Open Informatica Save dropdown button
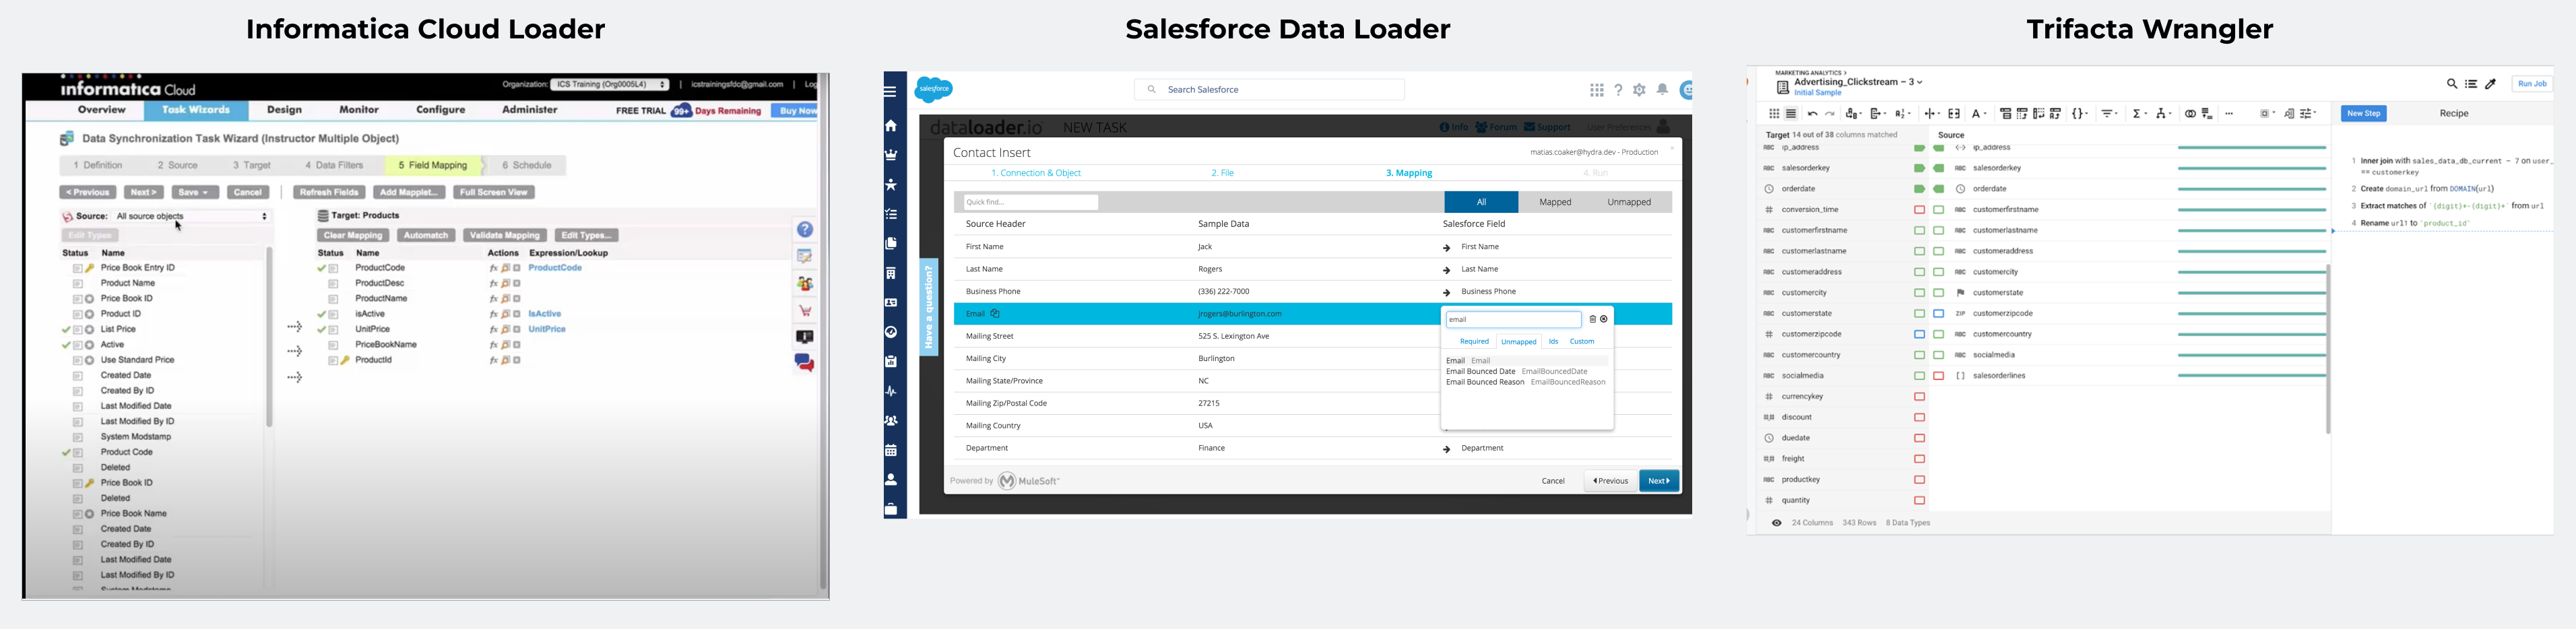Viewport: 2576px width, 629px height. [195, 192]
